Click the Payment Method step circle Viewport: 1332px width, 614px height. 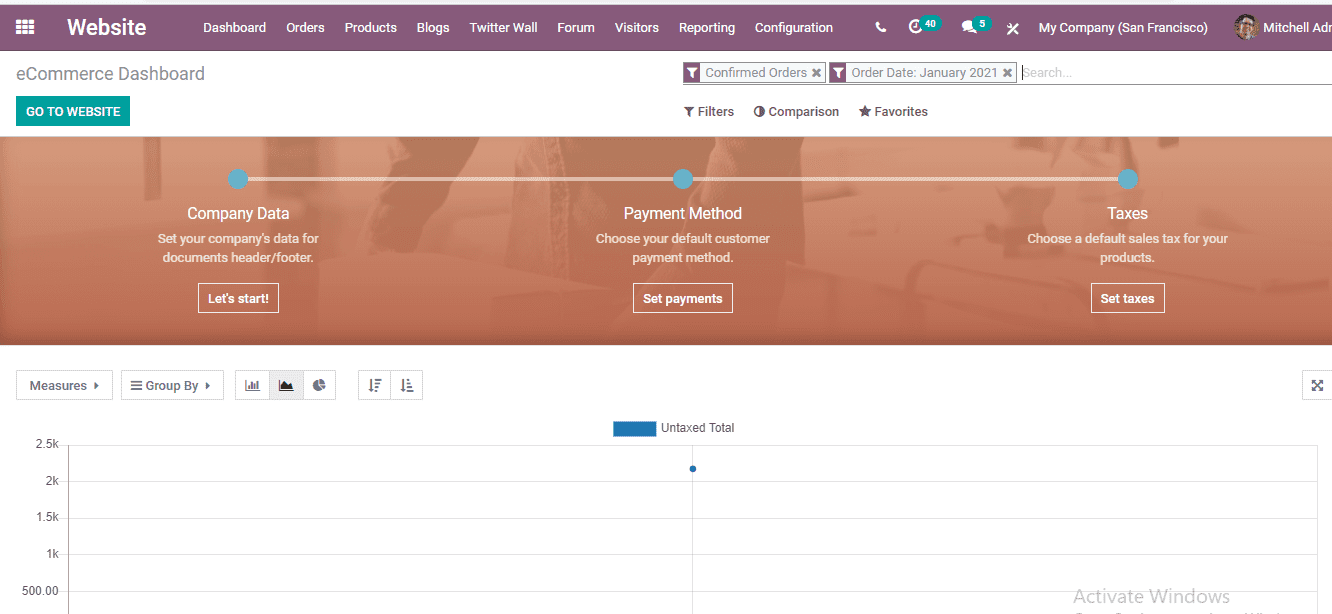tap(683, 179)
